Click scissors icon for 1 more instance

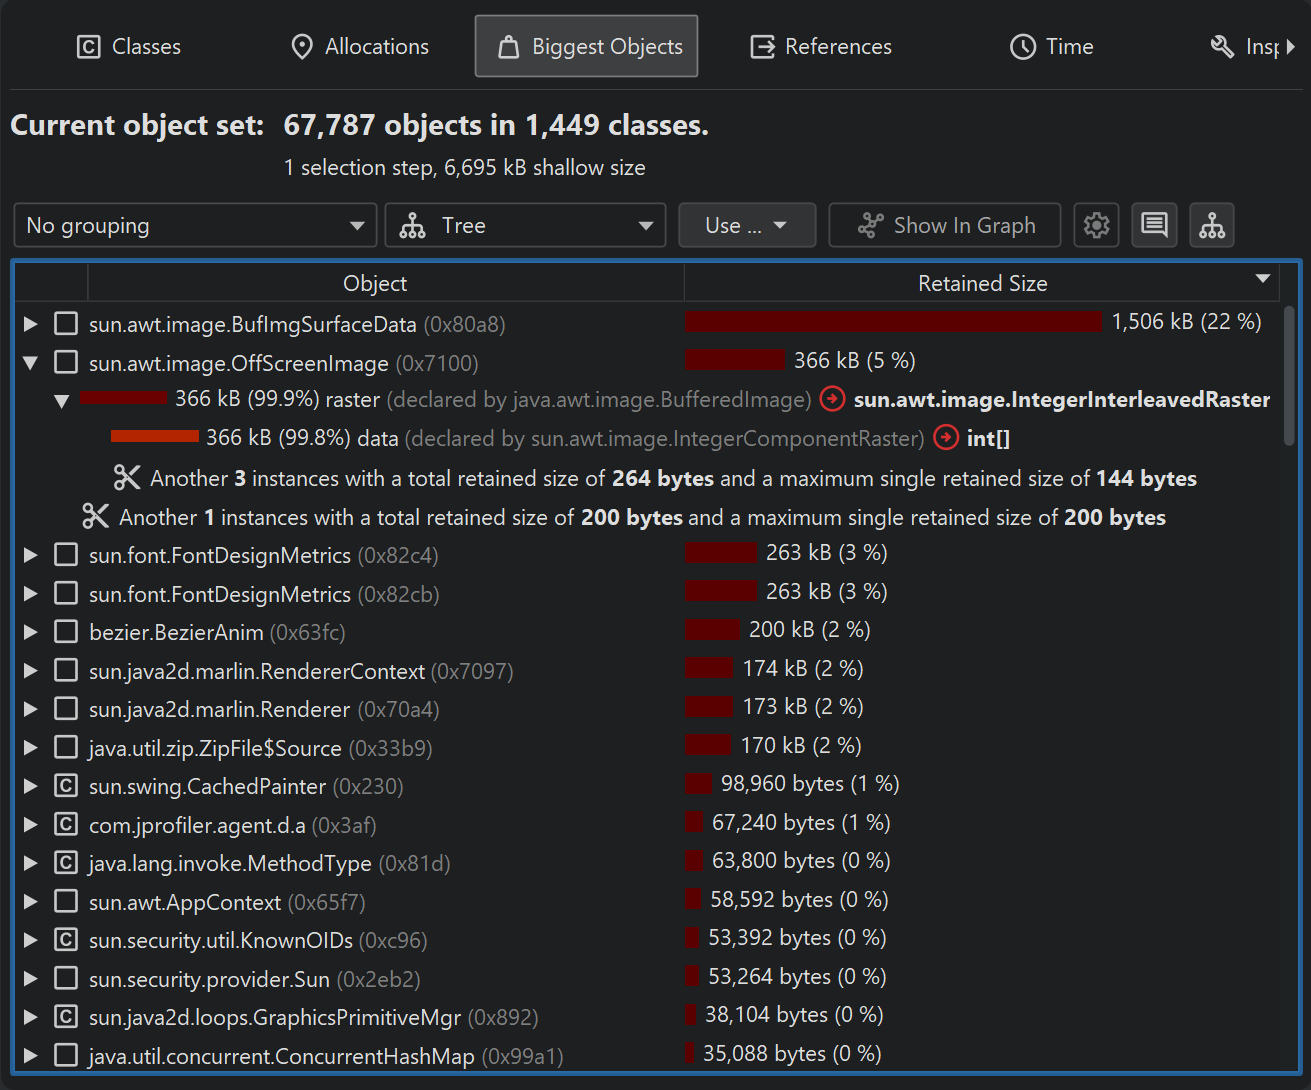tap(96, 517)
